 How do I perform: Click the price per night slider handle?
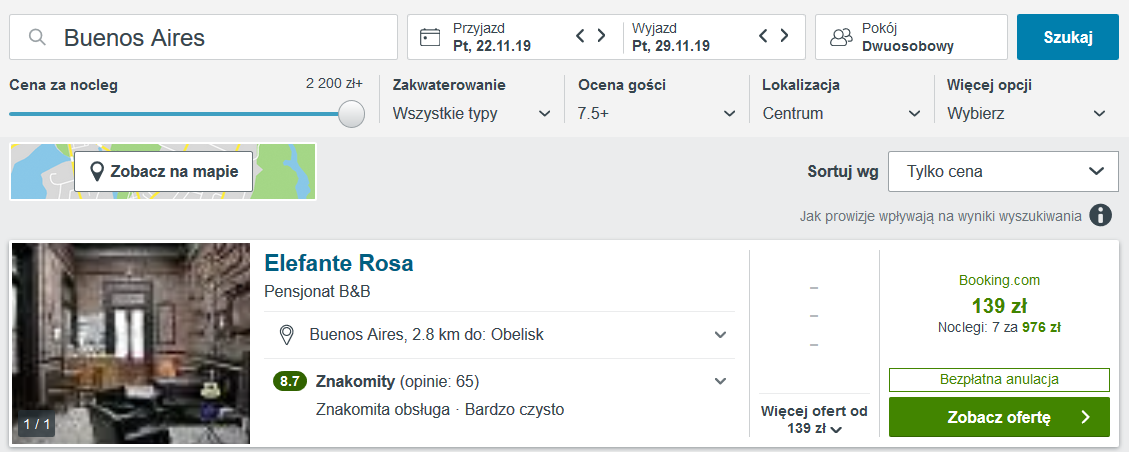351,114
